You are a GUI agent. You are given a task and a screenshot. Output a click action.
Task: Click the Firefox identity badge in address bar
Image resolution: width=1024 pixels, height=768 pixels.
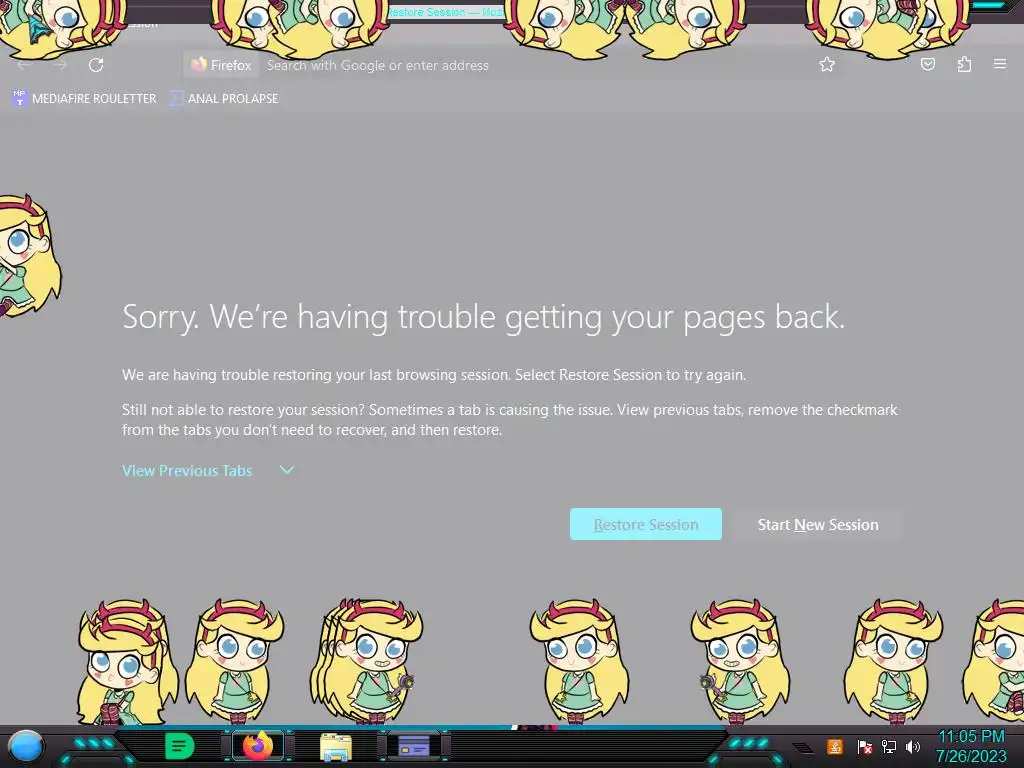point(221,65)
